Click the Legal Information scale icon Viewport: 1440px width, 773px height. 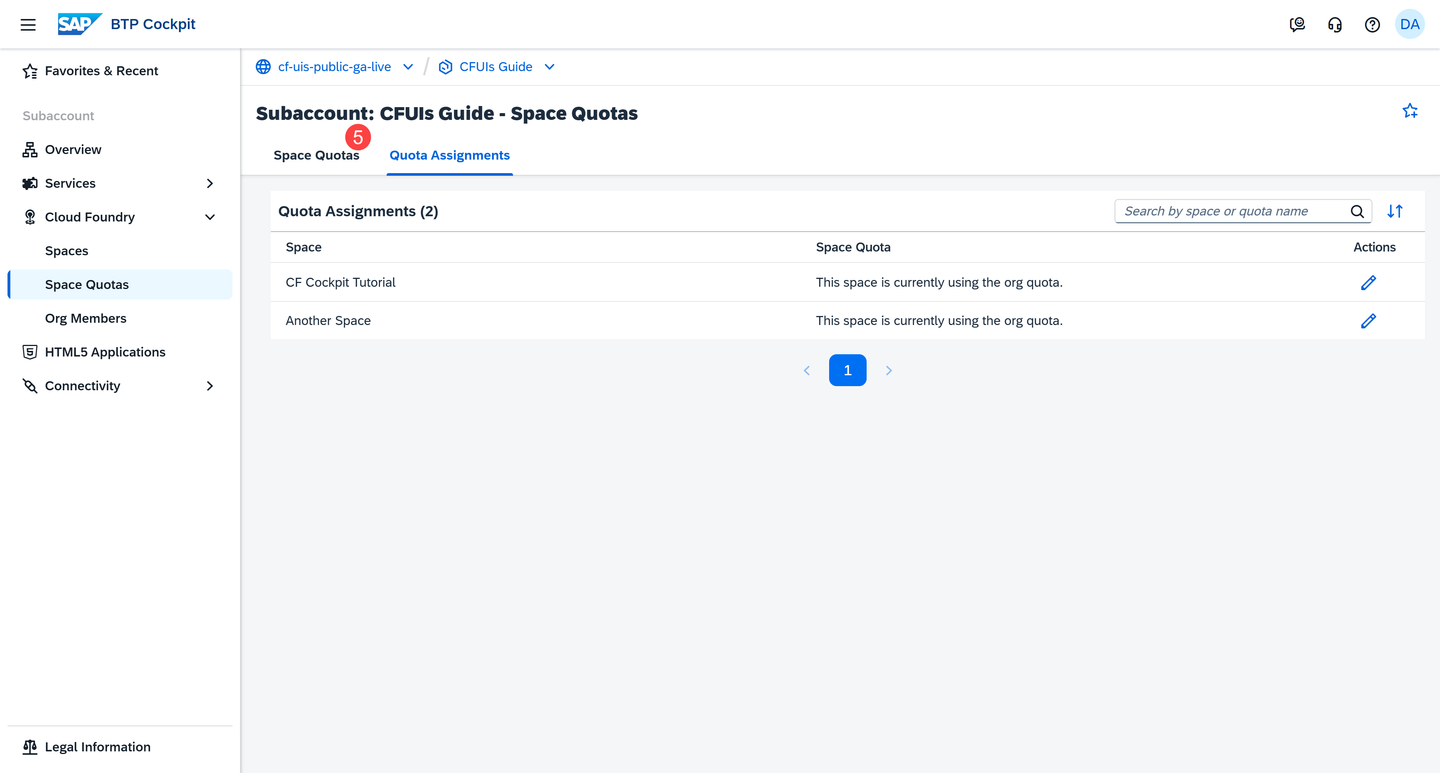tap(30, 747)
